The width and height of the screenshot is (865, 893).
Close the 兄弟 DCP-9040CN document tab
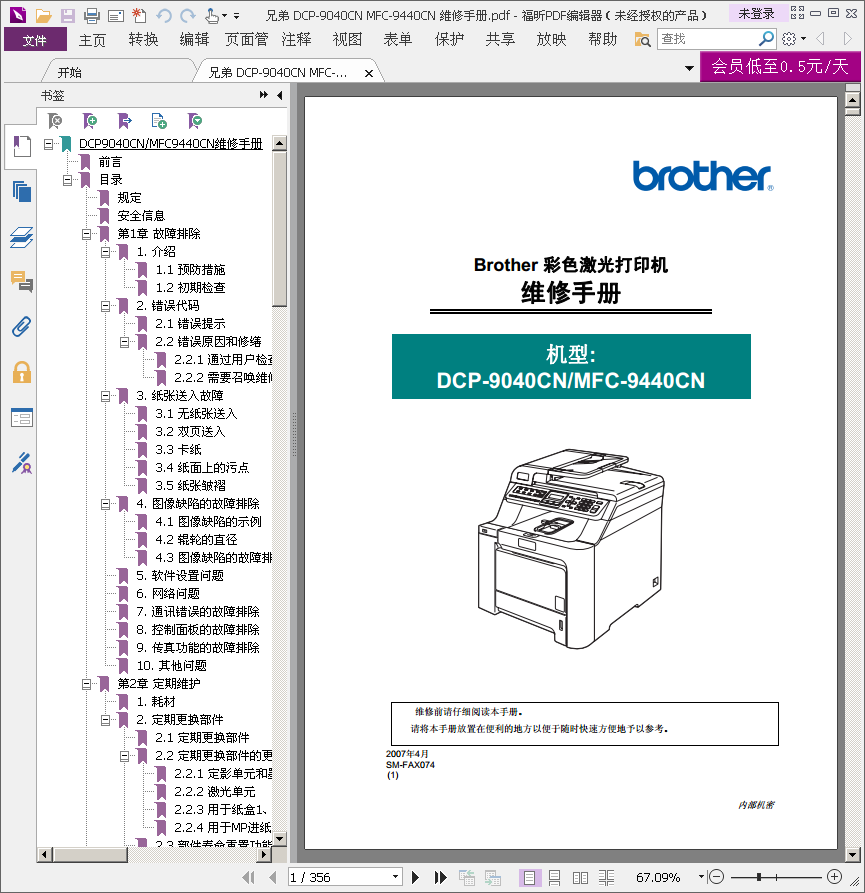pos(369,73)
